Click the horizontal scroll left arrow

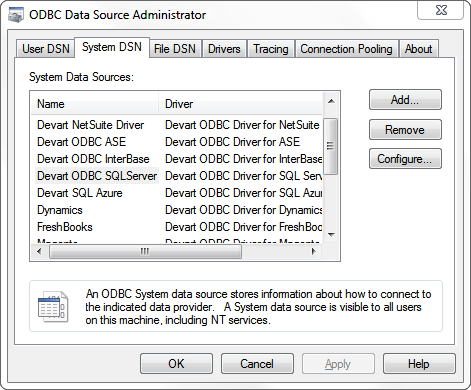pyautogui.click(x=39, y=251)
